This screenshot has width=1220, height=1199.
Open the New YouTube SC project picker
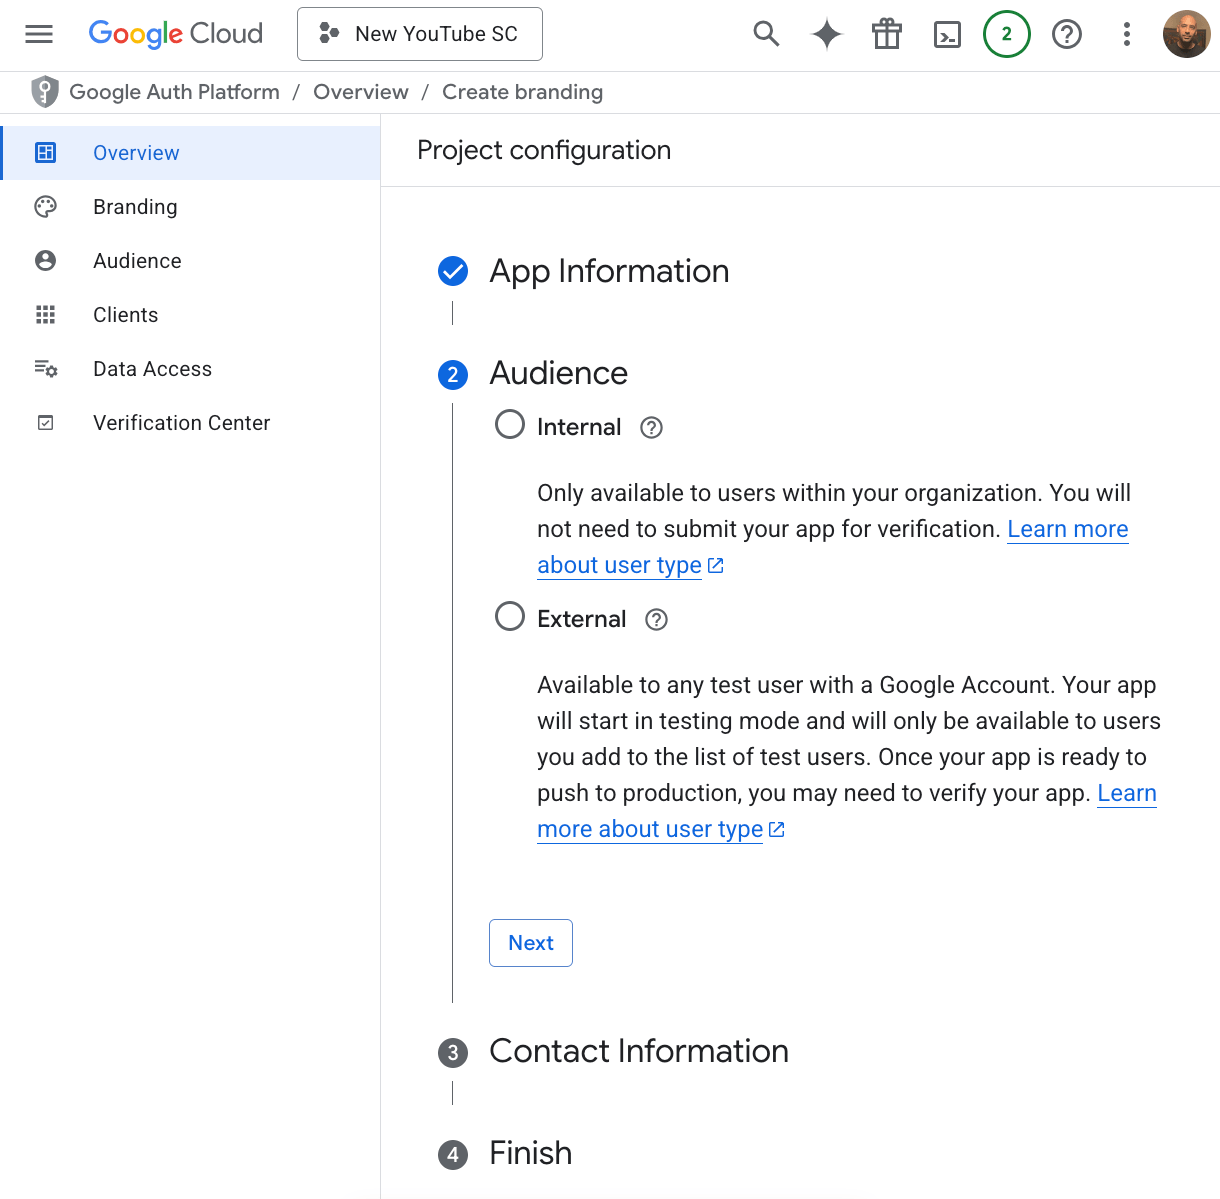point(420,34)
